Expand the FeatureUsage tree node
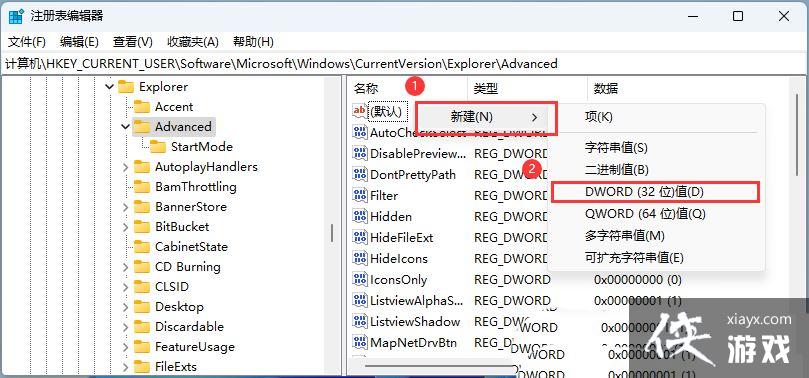Image resolution: width=809 pixels, height=378 pixels. [125, 347]
